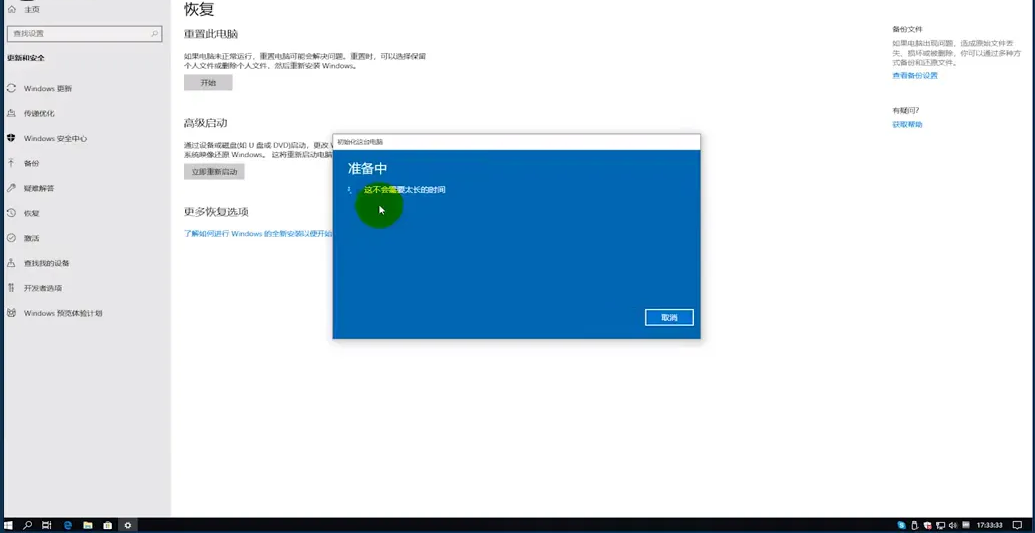Launch Microsoft Edge from the taskbar
The height and width of the screenshot is (533, 1035).
pyautogui.click(x=67, y=526)
